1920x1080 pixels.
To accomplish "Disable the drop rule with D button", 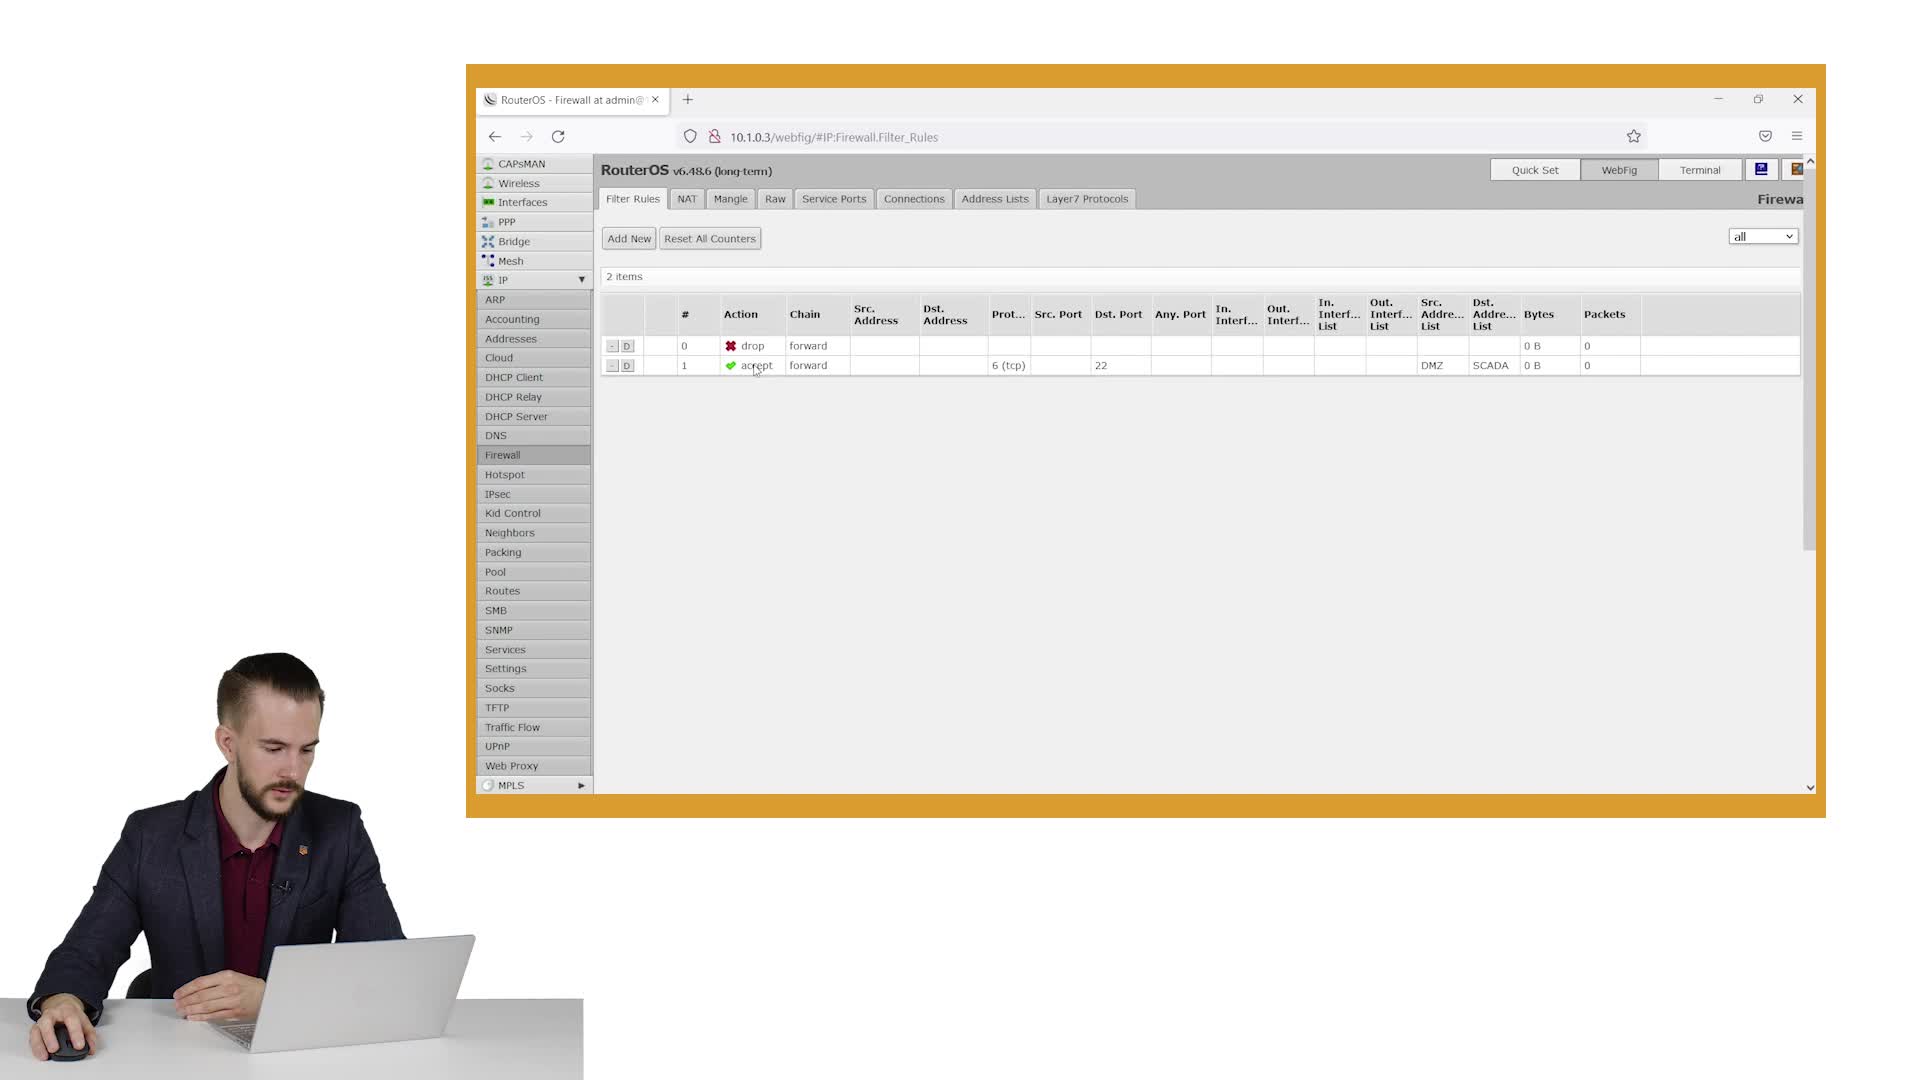I will (627, 346).
